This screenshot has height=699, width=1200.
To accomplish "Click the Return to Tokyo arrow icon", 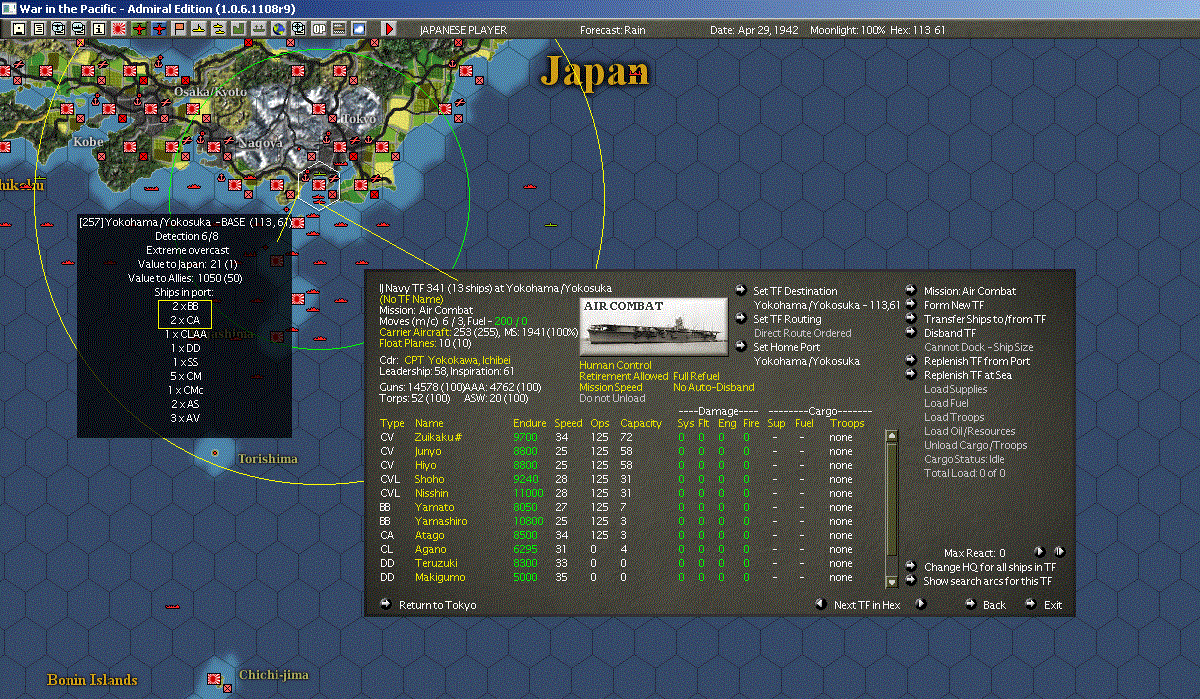I will (386, 604).
